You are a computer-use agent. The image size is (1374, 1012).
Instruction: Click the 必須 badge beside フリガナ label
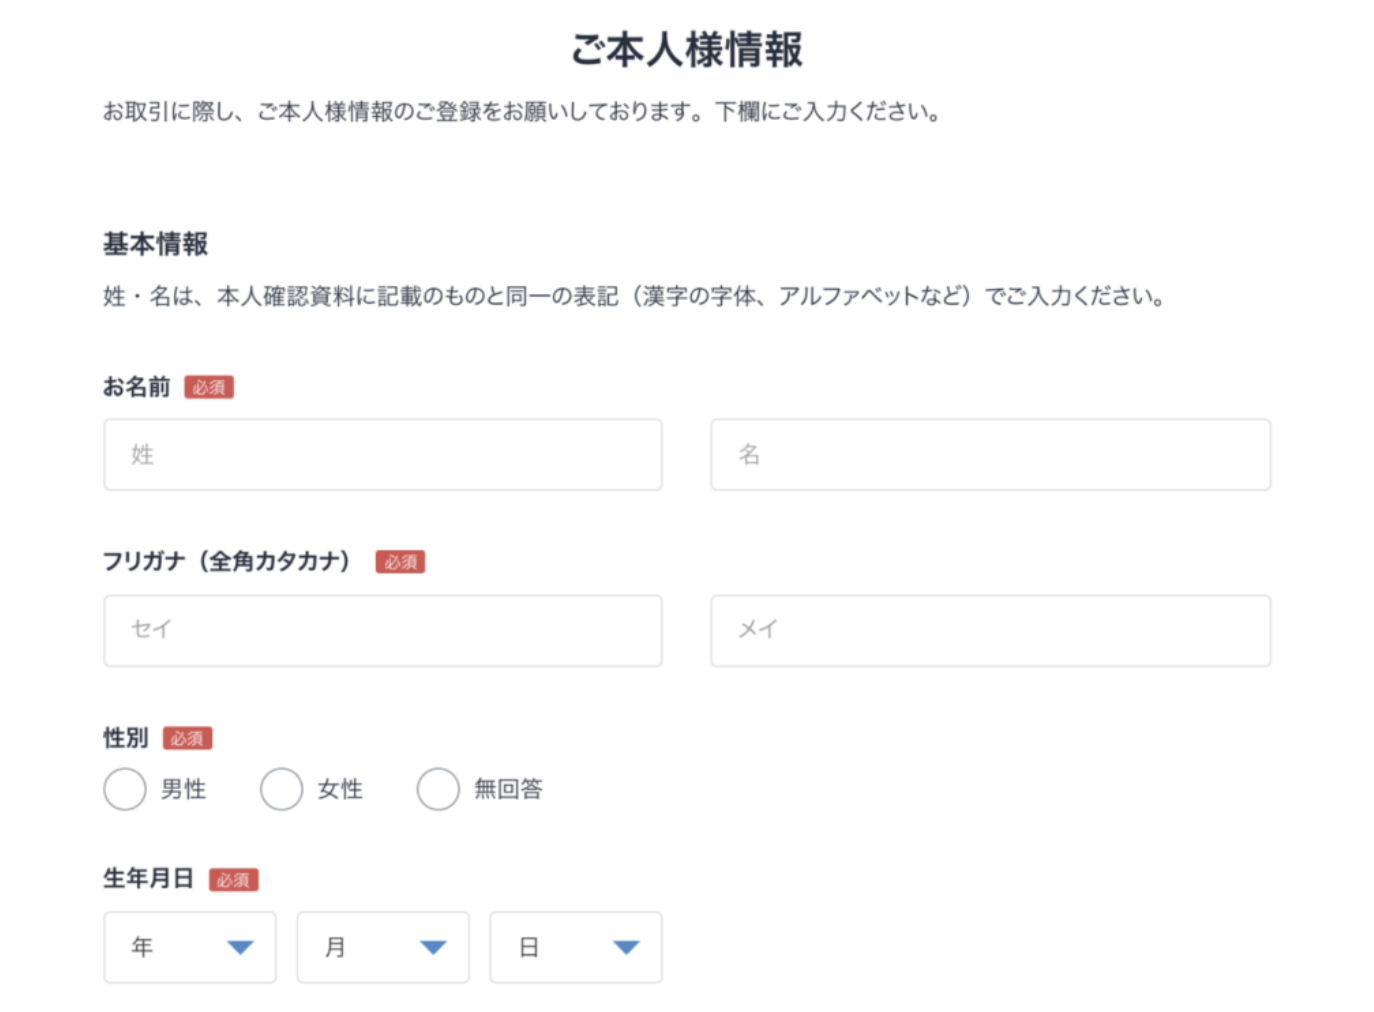click(400, 562)
